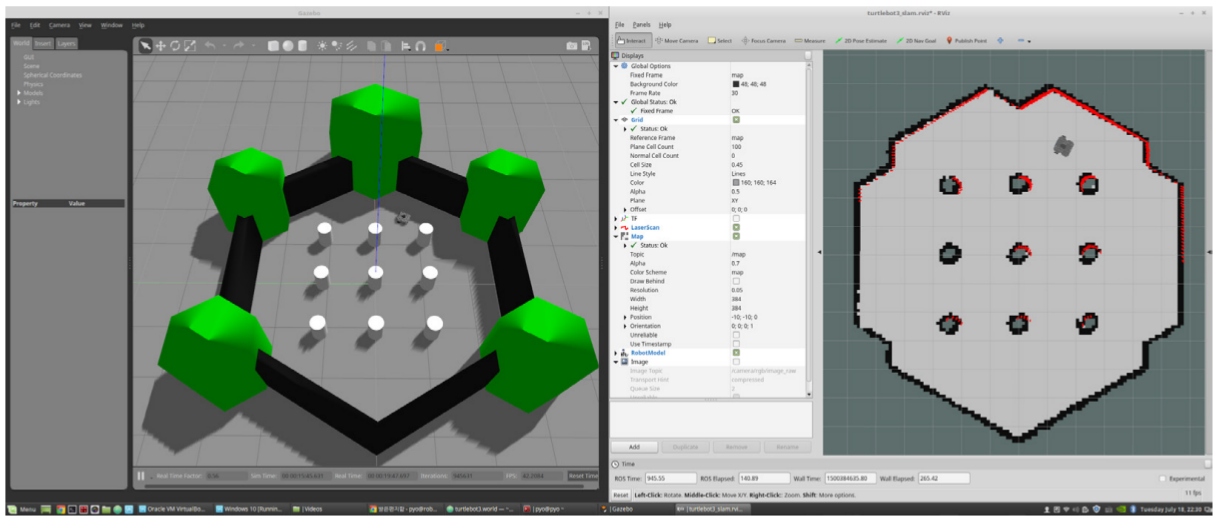Expand the Lights tree item
Image resolution: width=1217 pixels, height=522 pixels.
19,102
